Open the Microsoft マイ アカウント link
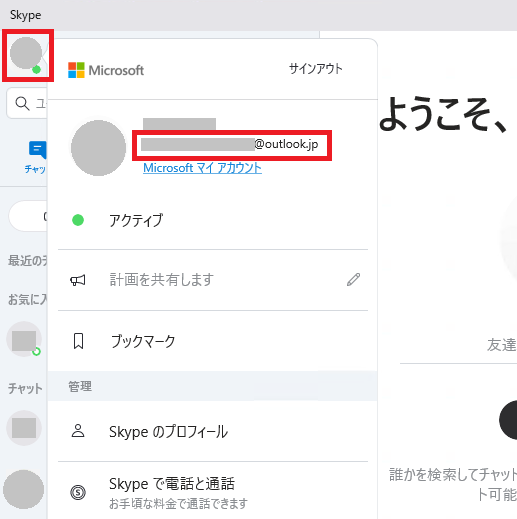517x519 pixels. (202, 168)
